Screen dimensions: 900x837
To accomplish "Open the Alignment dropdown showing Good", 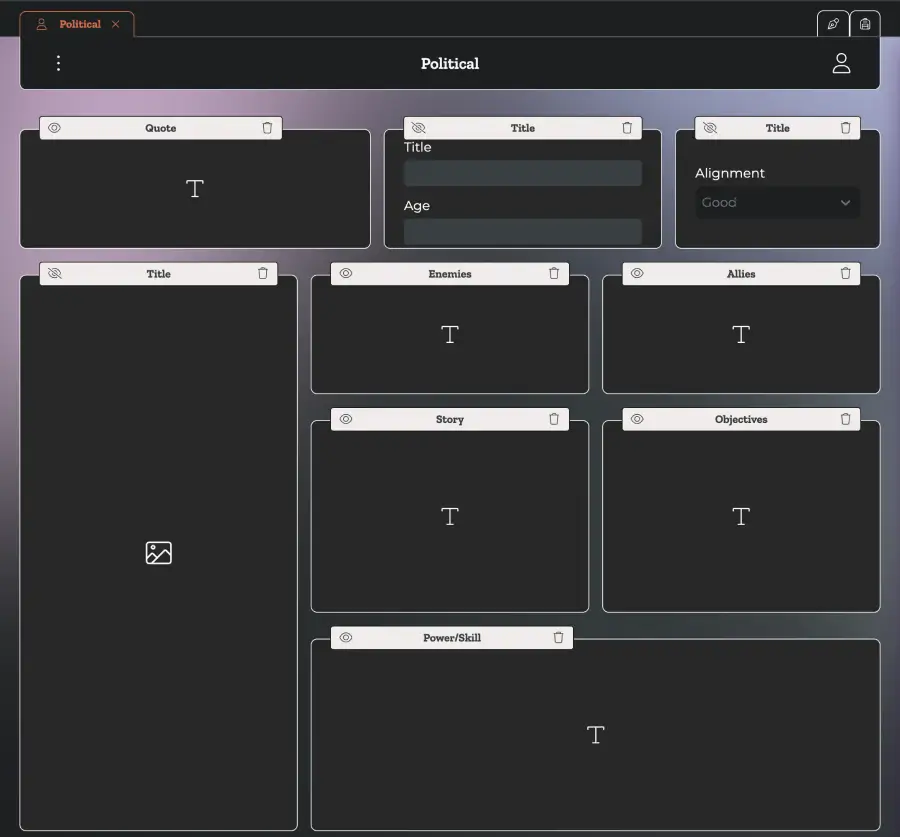I will [x=777, y=203].
